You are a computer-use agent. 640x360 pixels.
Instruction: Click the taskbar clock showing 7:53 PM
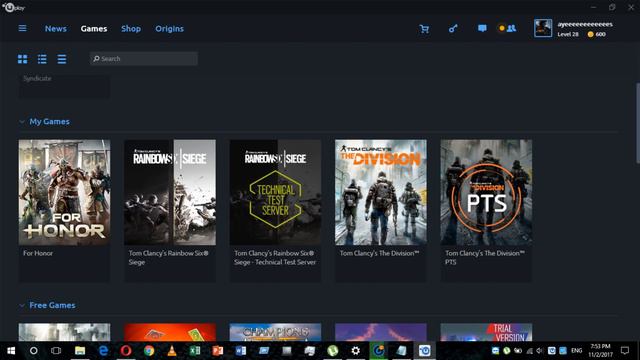(x=600, y=351)
